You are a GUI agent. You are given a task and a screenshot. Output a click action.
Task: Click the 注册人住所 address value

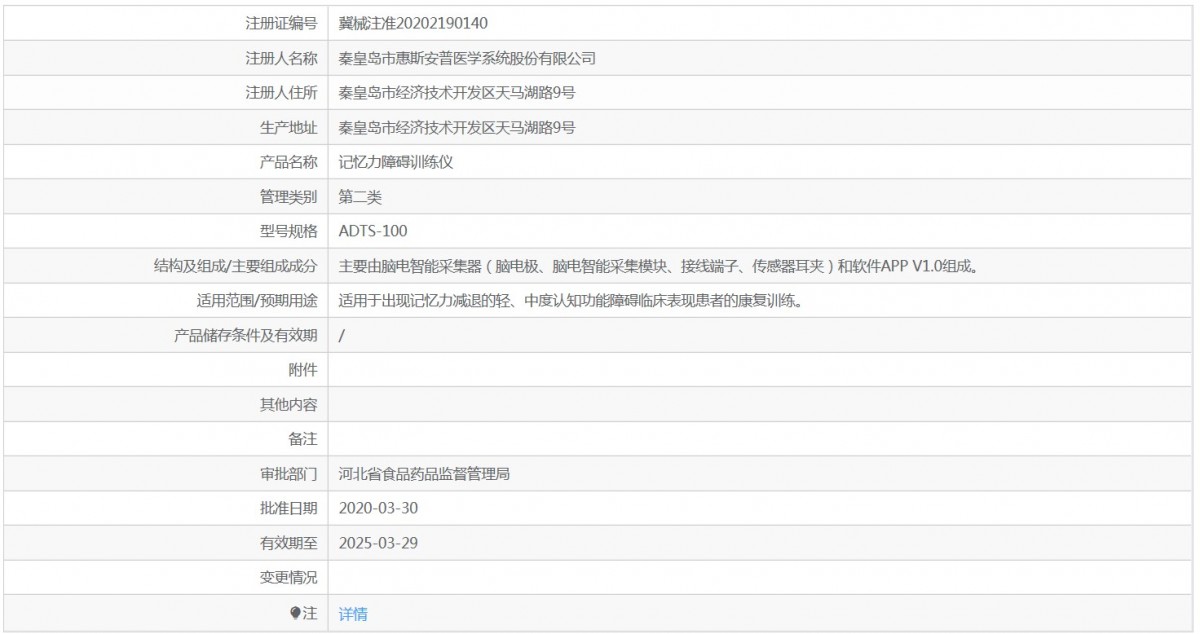coord(457,93)
